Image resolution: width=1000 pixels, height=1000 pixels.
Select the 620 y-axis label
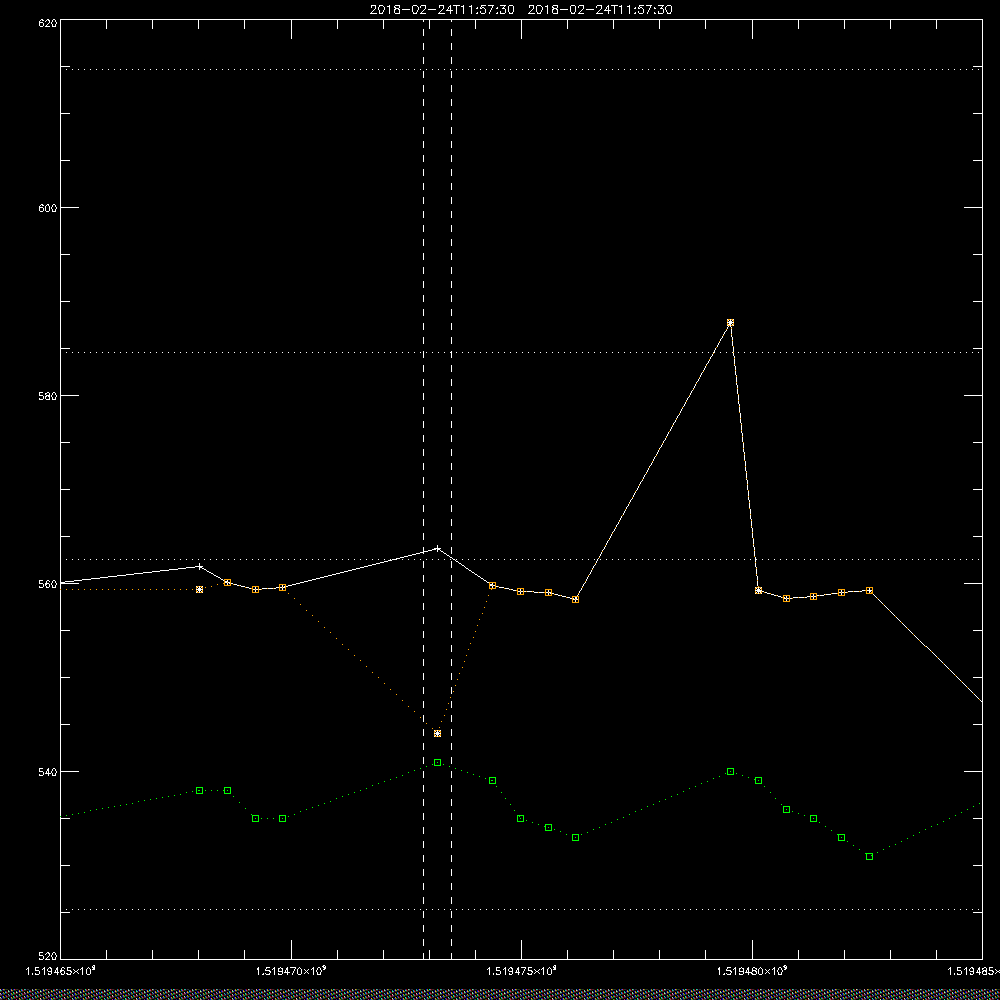(48, 23)
